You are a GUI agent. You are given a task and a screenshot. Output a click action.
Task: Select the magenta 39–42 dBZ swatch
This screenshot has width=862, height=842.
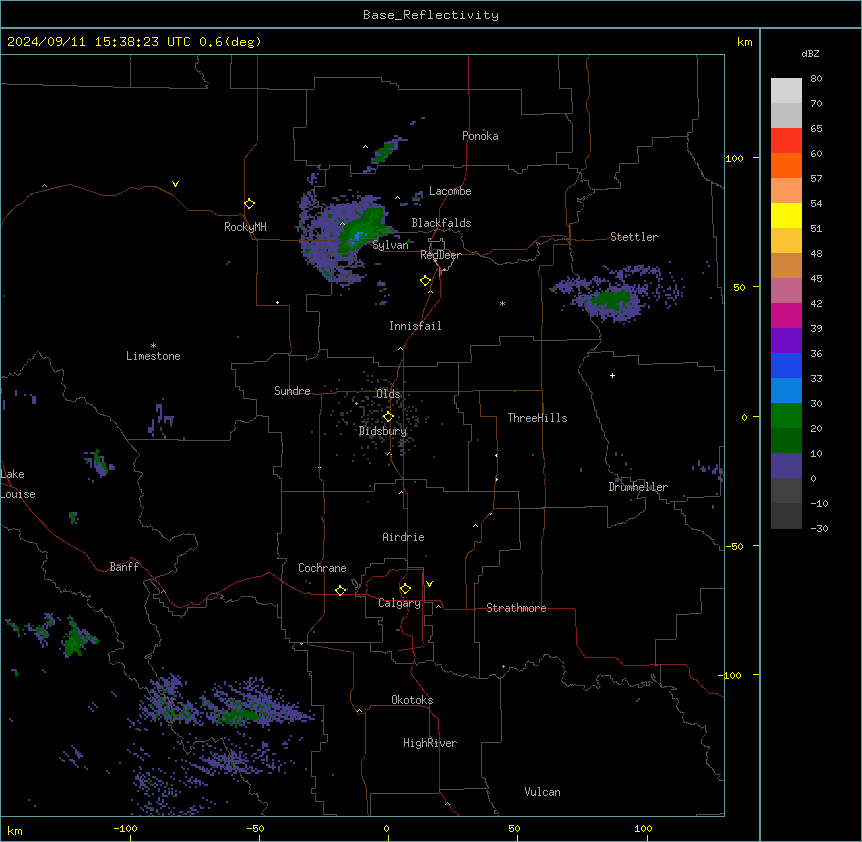coord(786,315)
